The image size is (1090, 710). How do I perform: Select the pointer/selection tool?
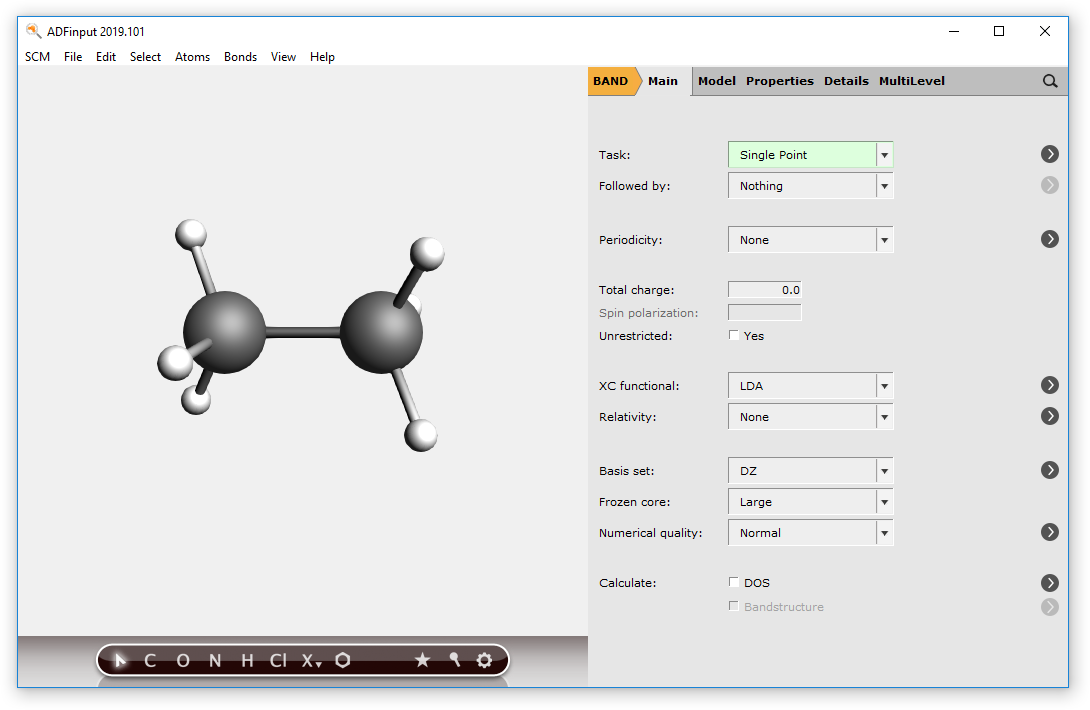click(x=118, y=660)
